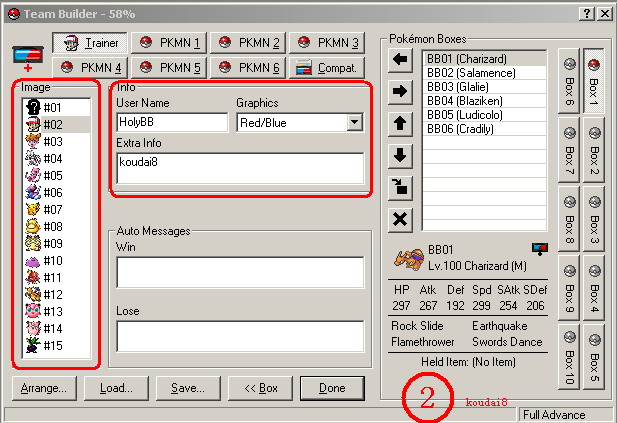
Task: Delete Pokémon with the X button
Action: click(x=400, y=219)
